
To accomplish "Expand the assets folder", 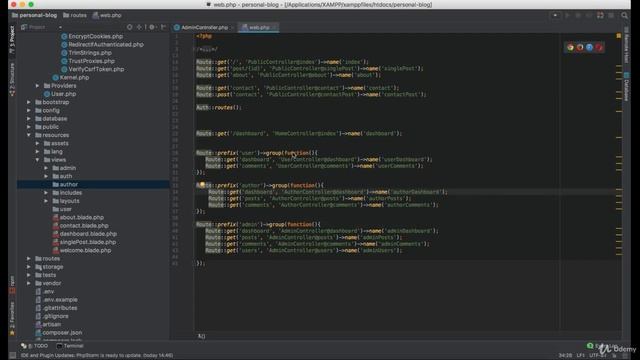I will coord(37,143).
